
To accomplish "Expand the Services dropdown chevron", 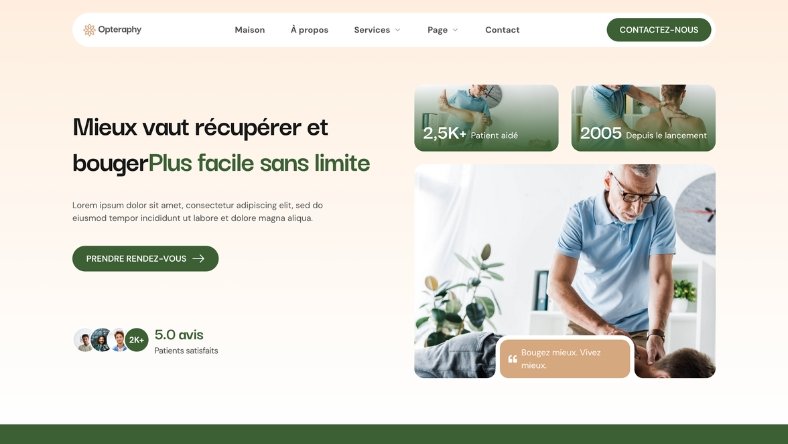I will point(398,30).
